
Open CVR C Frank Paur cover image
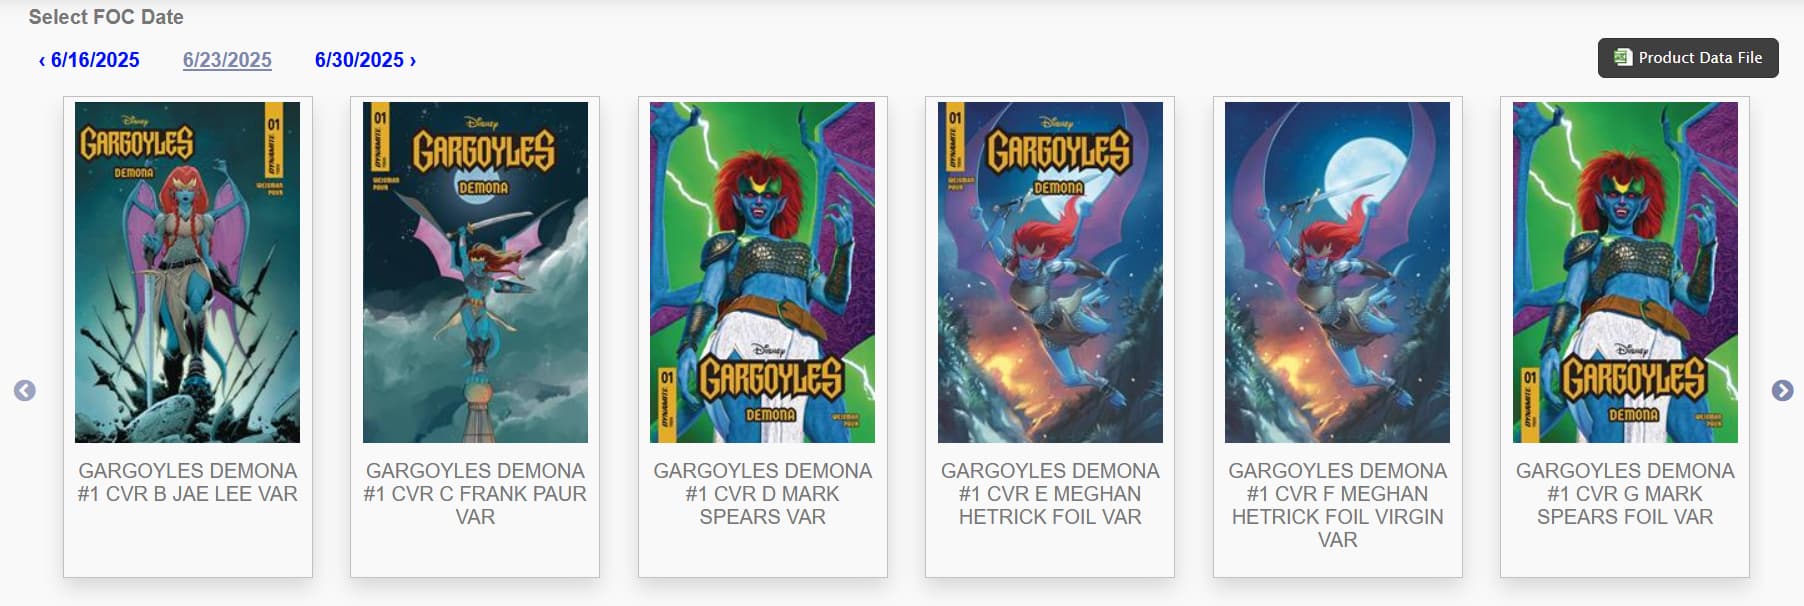point(475,272)
